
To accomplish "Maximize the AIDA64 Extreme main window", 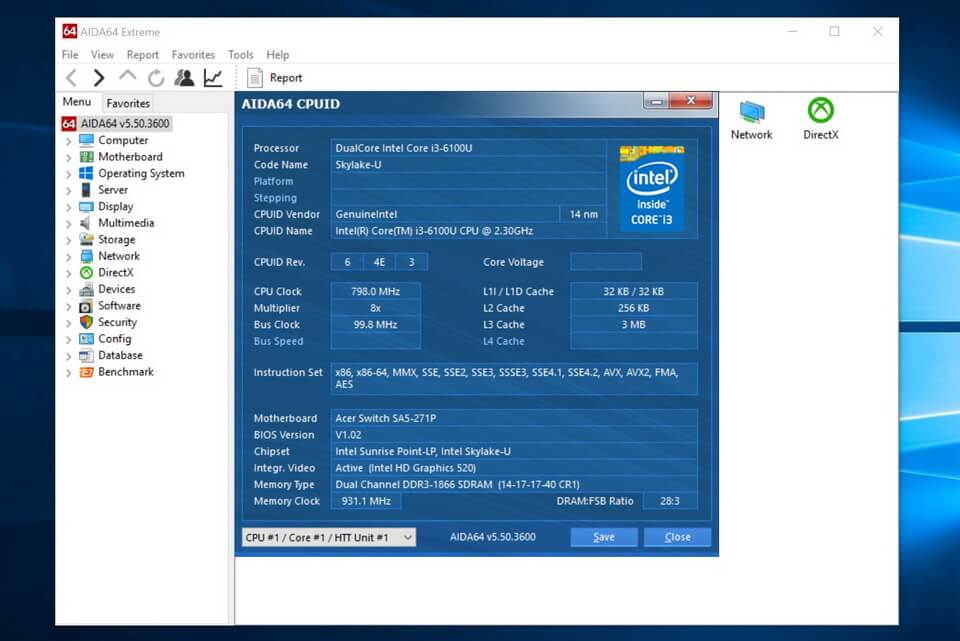I will point(834,31).
